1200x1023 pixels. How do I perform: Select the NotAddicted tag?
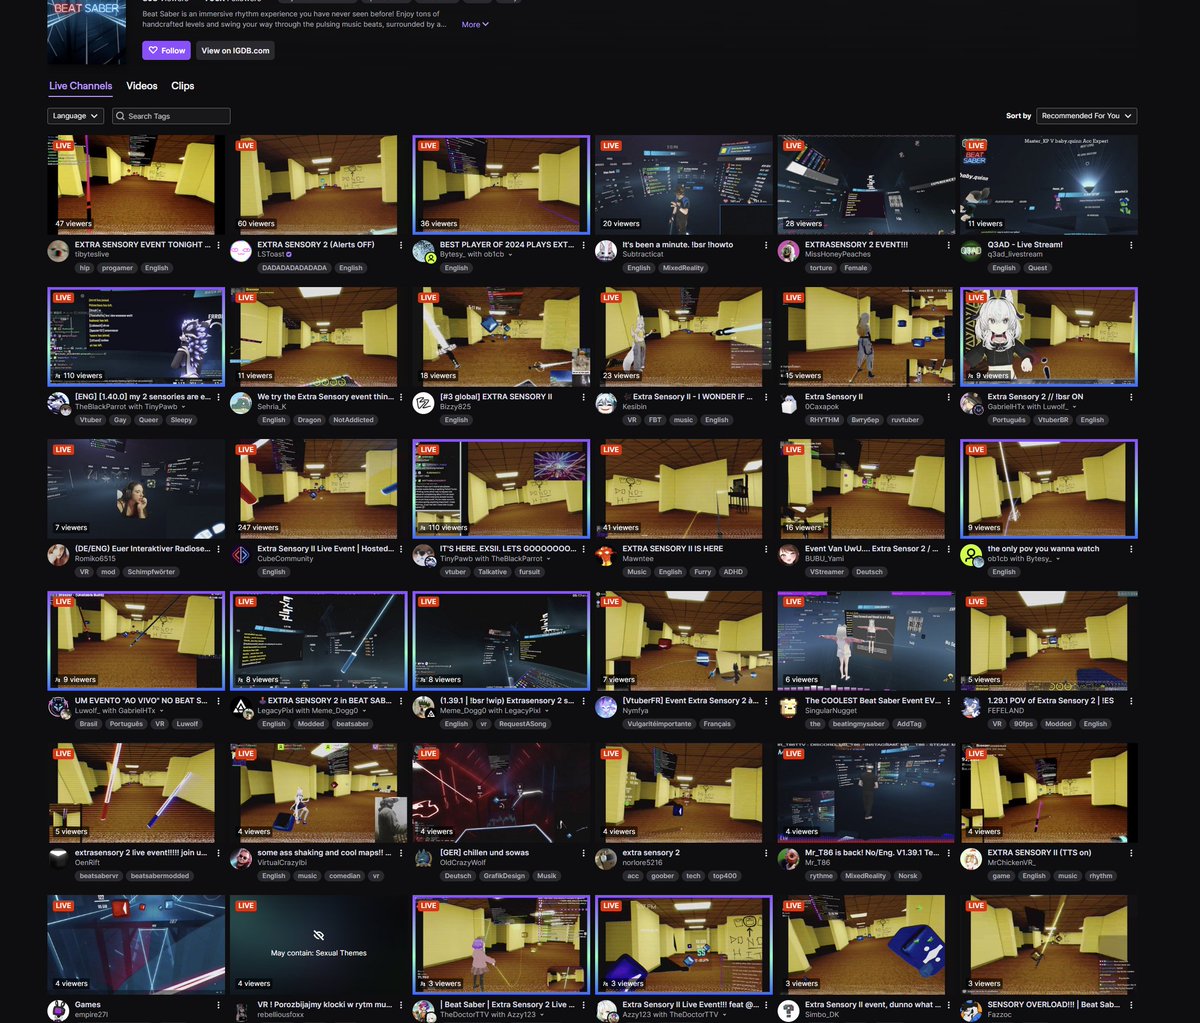pos(353,420)
